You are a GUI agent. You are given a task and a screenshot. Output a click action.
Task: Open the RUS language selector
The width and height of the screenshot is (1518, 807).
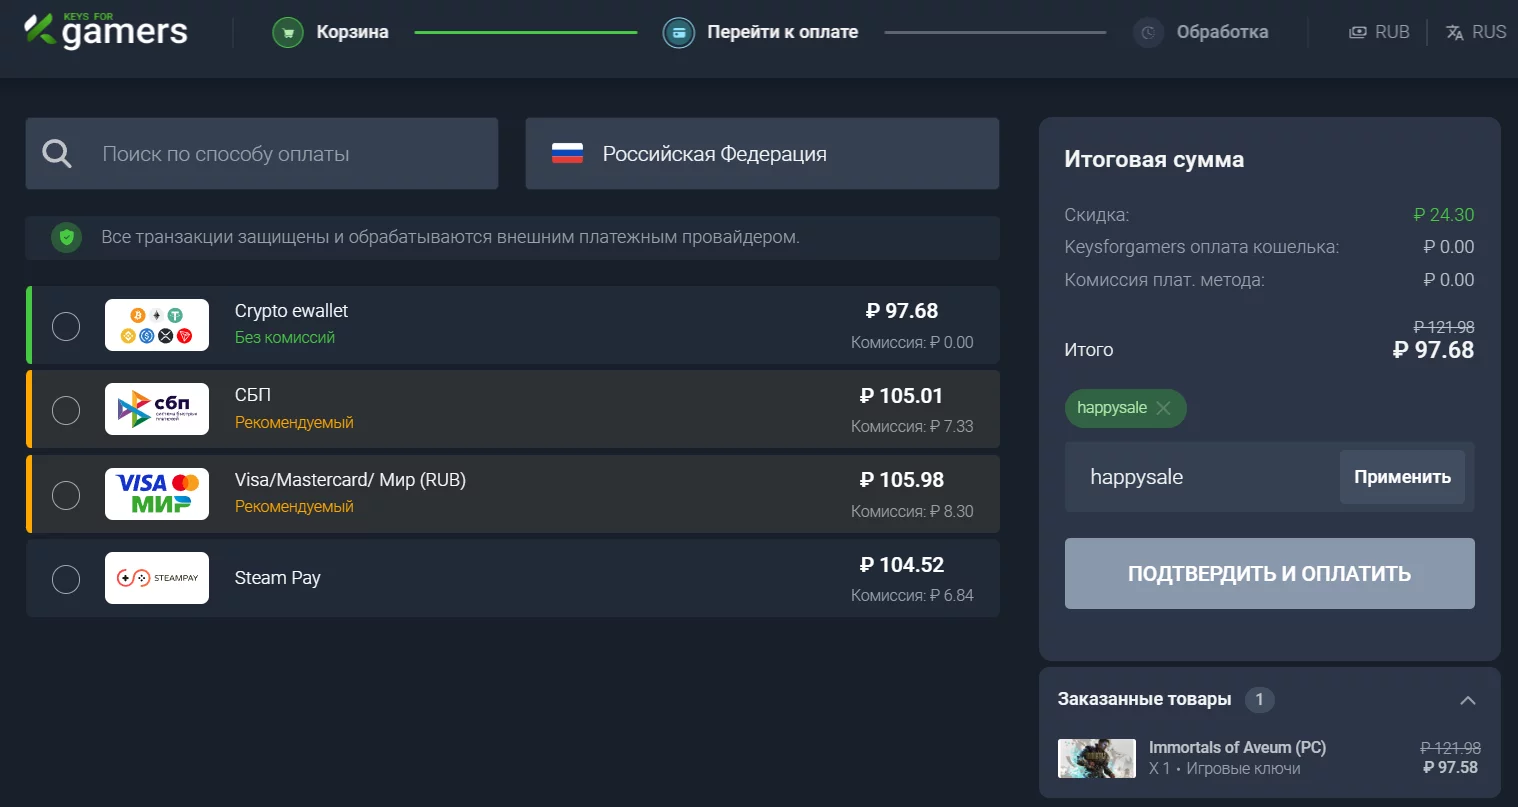click(x=1476, y=32)
